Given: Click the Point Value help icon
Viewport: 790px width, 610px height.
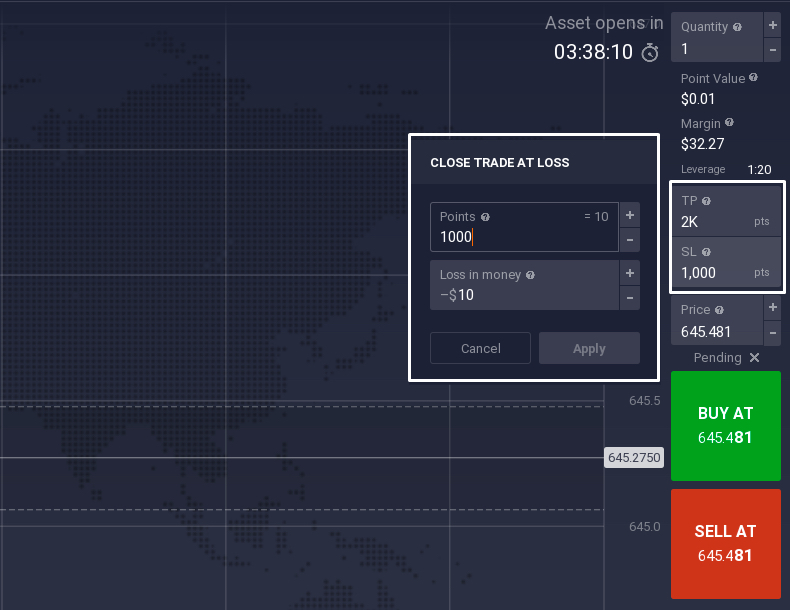Looking at the screenshot, I should click(753, 77).
